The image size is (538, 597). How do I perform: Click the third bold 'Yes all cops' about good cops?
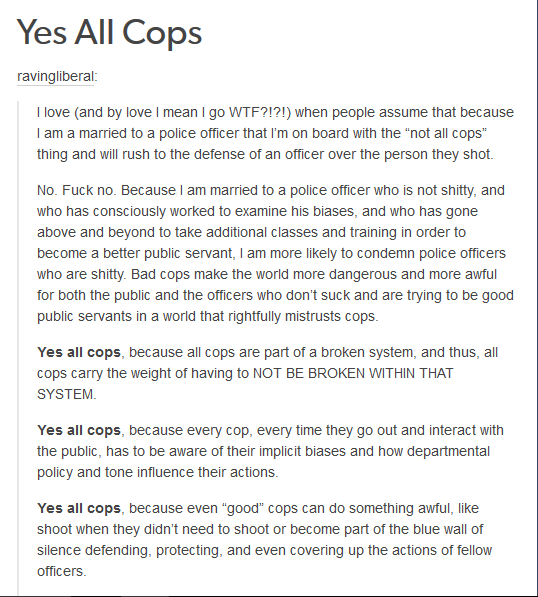coord(79,509)
